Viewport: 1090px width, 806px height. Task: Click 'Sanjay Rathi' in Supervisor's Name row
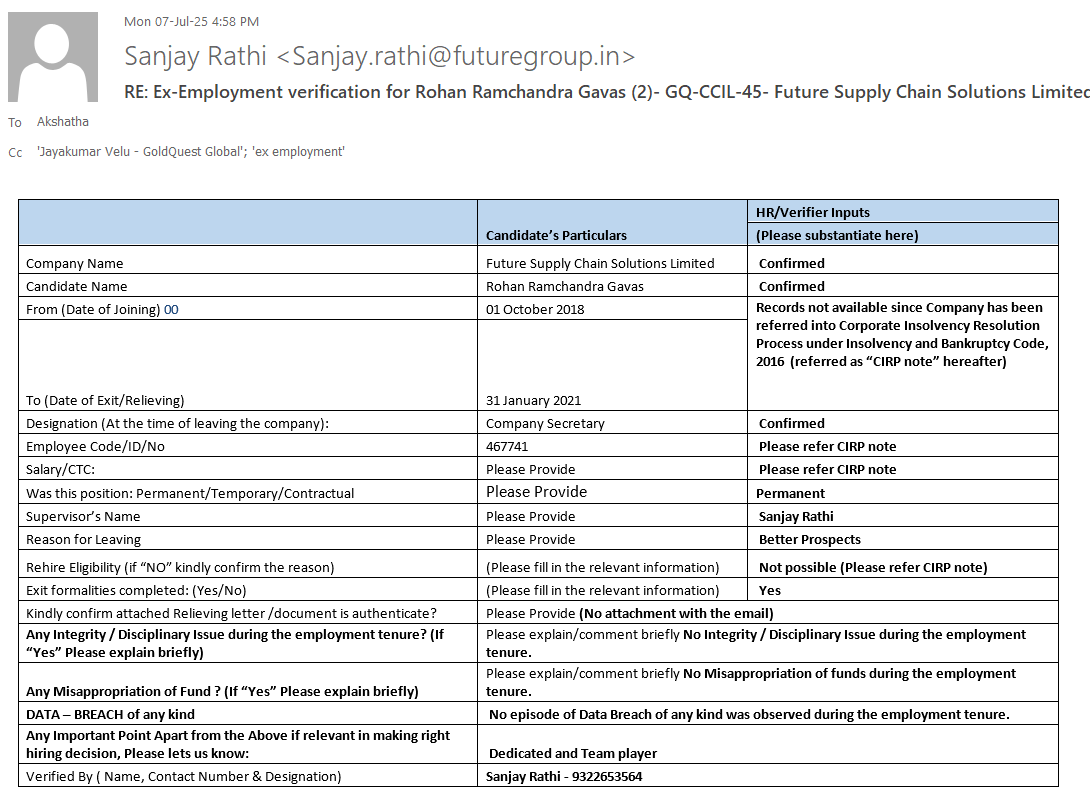click(x=796, y=517)
